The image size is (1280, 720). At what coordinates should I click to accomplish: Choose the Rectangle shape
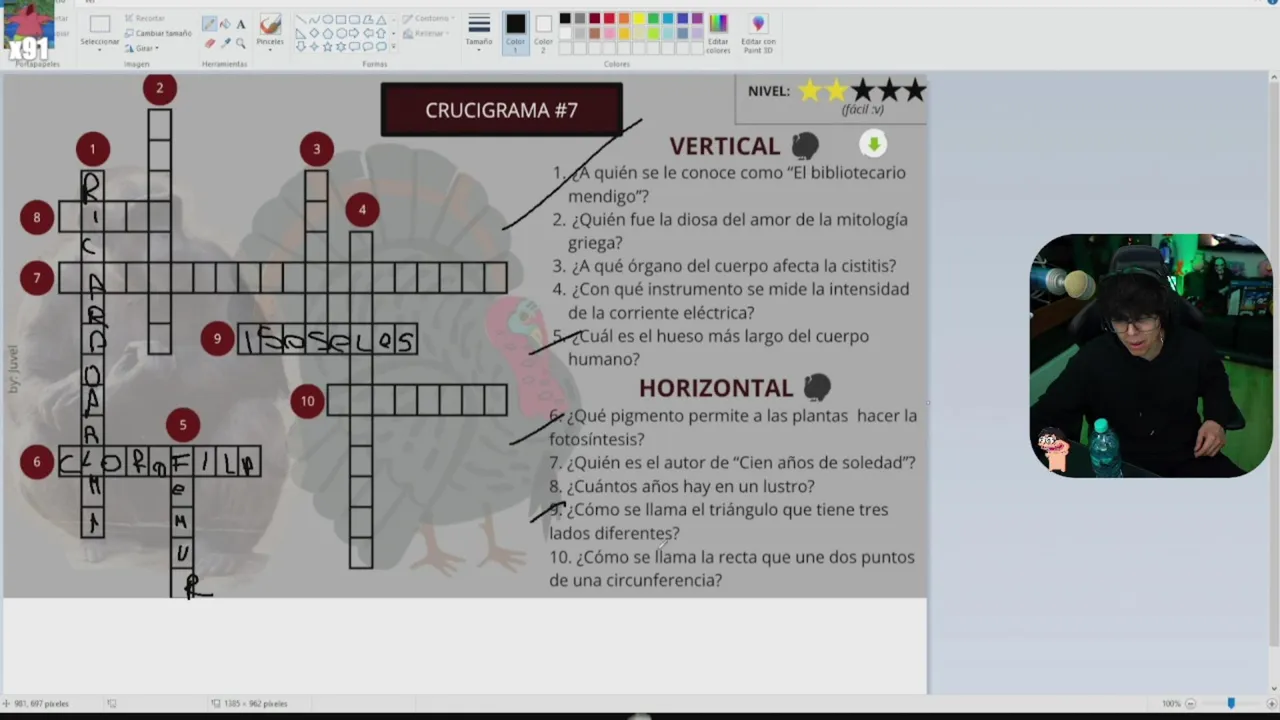coord(341,20)
